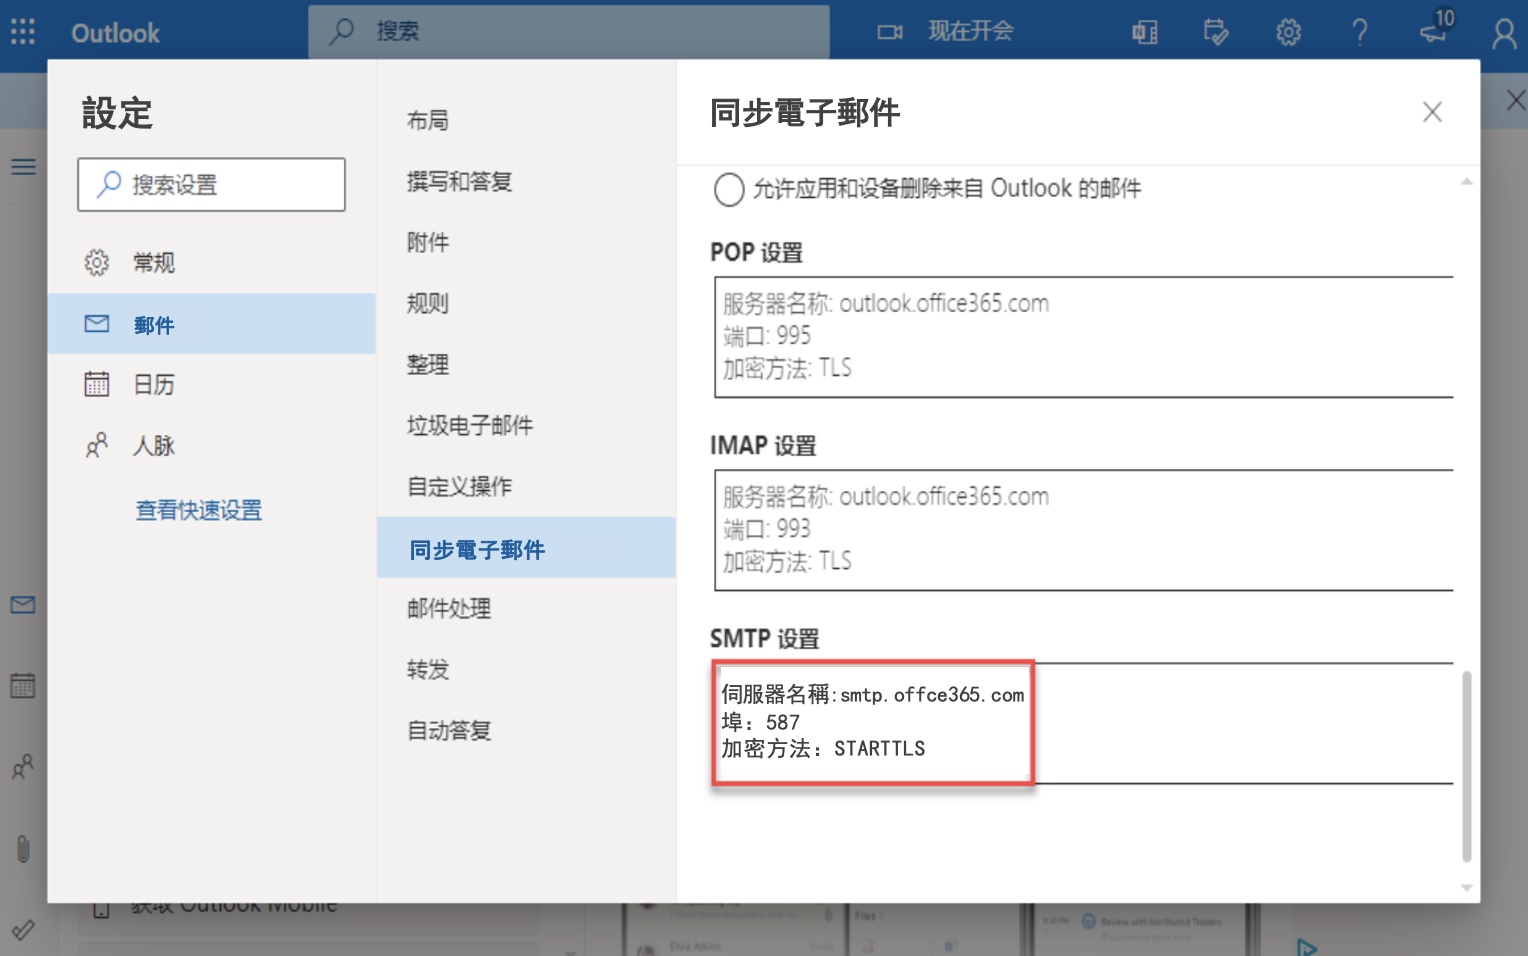Switch to People in the left rail
Viewport: 1528px width, 956px height.
coord(23,767)
